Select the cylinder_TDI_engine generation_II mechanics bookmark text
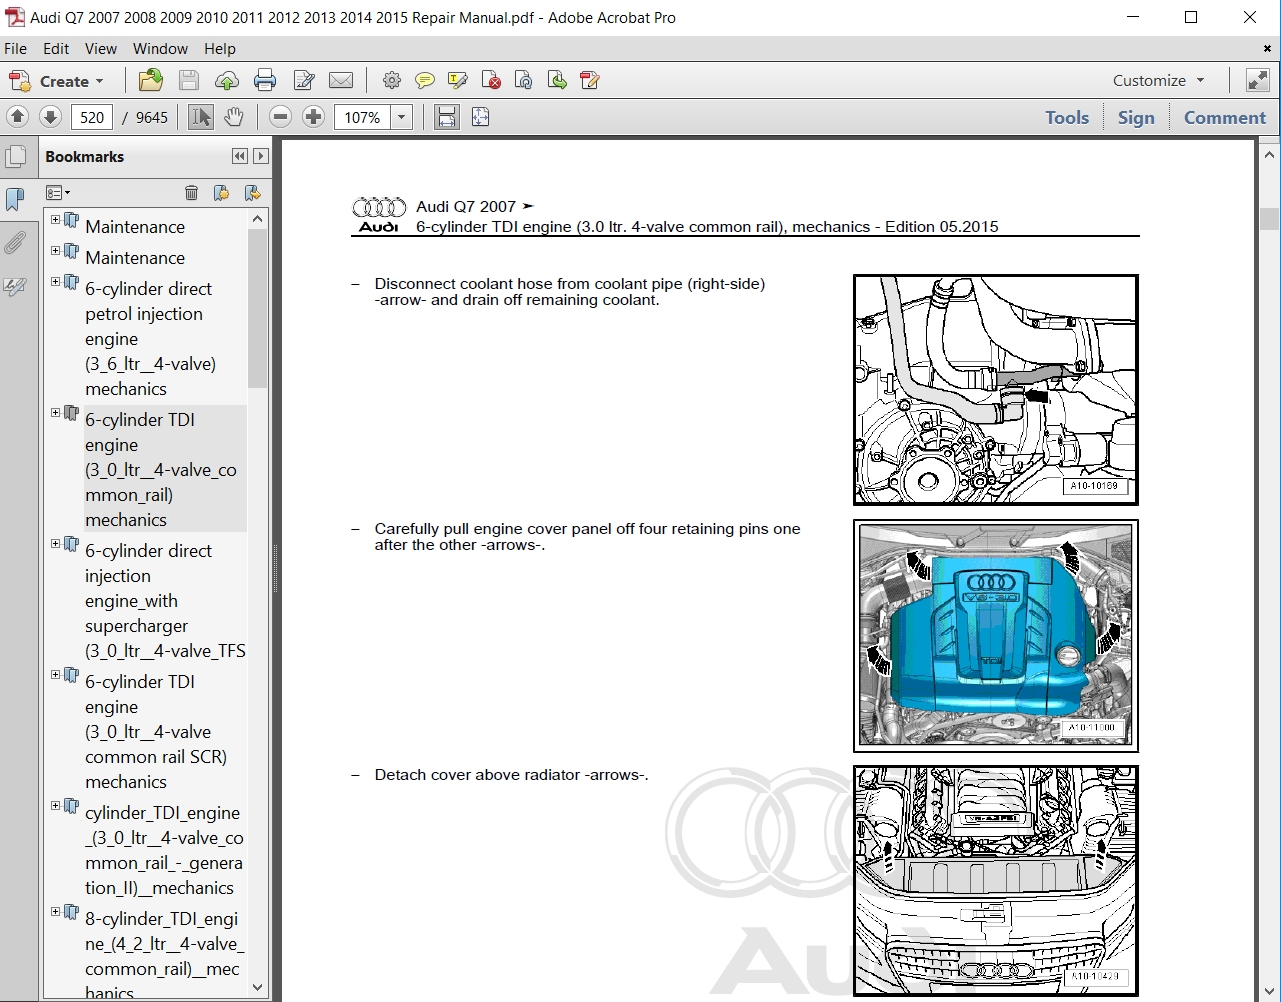 [x=164, y=851]
